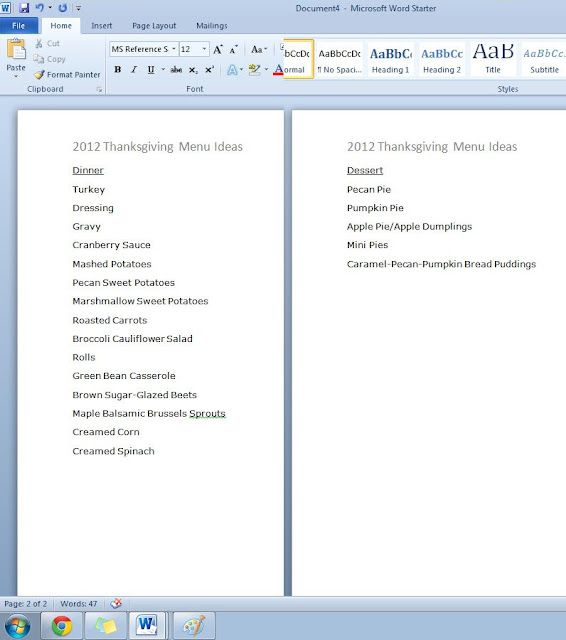The image size is (566, 640).
Task: Switch to the Page Layout tab
Action: coord(154,26)
